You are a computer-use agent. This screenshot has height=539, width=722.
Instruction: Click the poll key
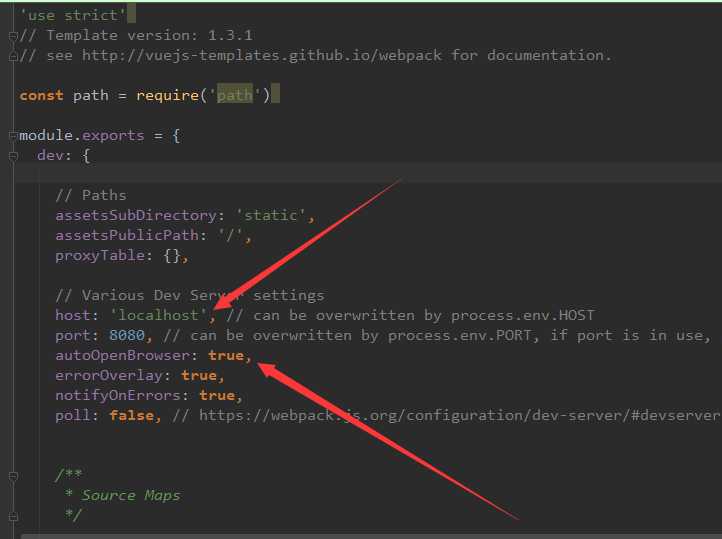(73, 415)
